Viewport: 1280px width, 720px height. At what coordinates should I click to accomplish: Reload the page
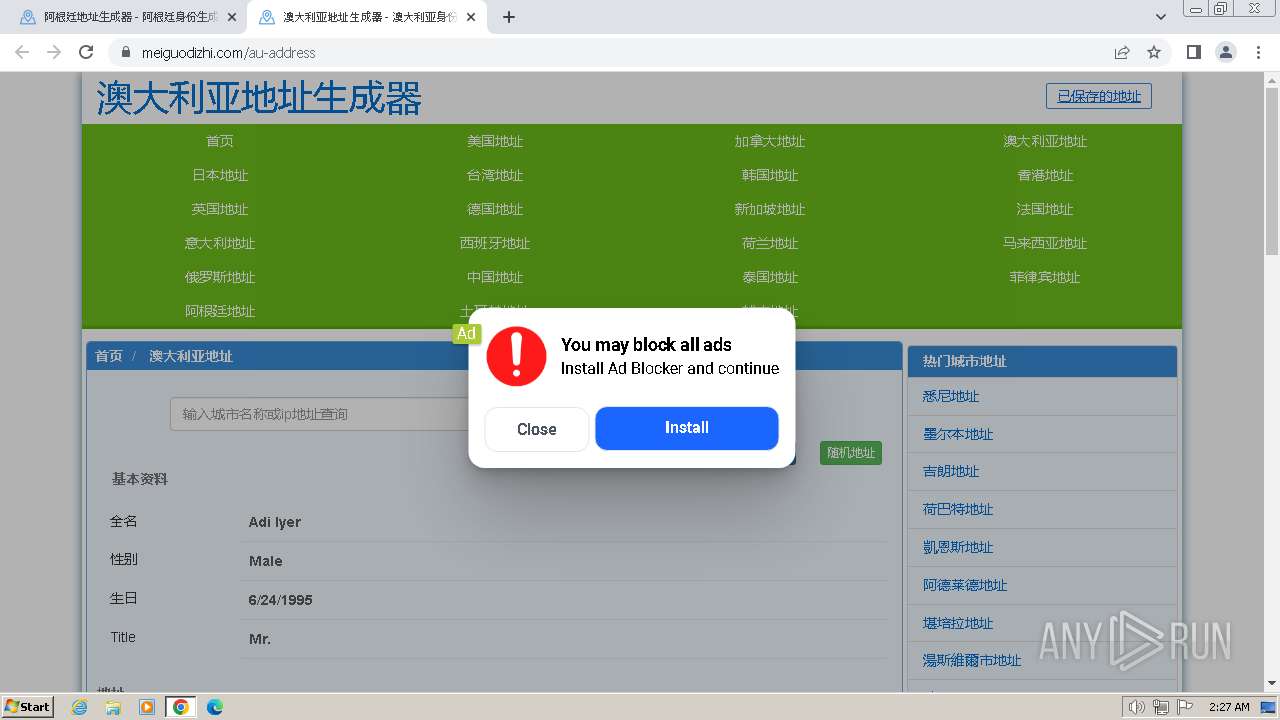click(86, 52)
